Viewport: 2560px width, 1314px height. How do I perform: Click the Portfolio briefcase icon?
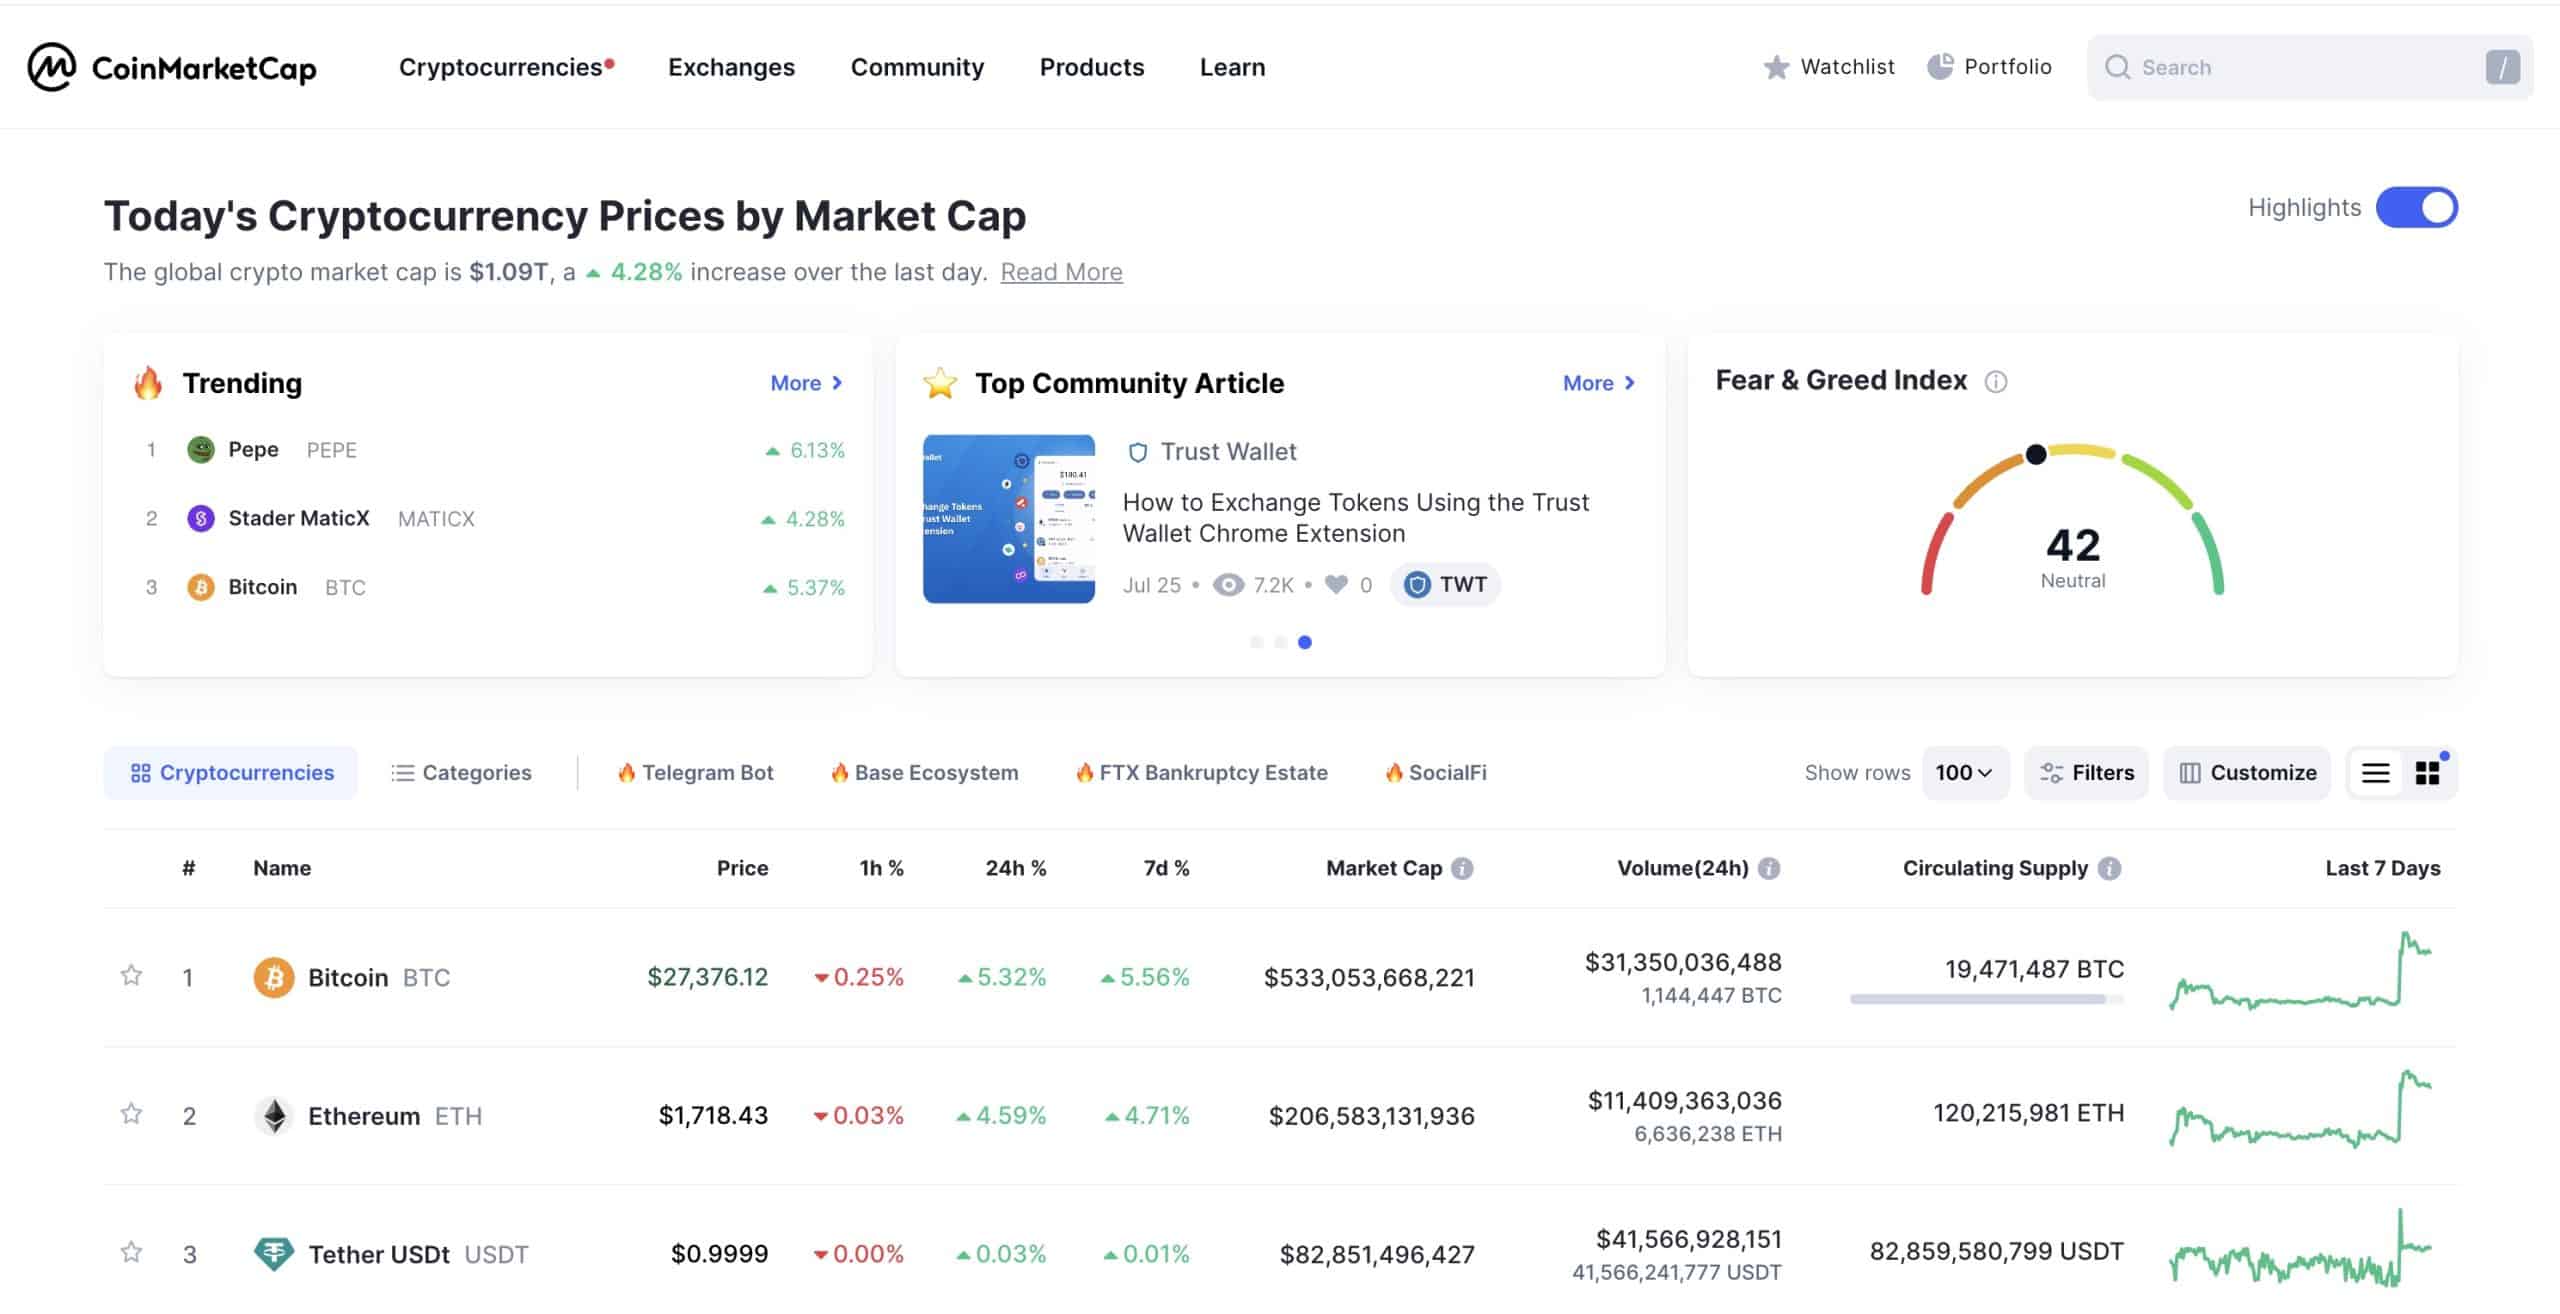pos(1938,67)
